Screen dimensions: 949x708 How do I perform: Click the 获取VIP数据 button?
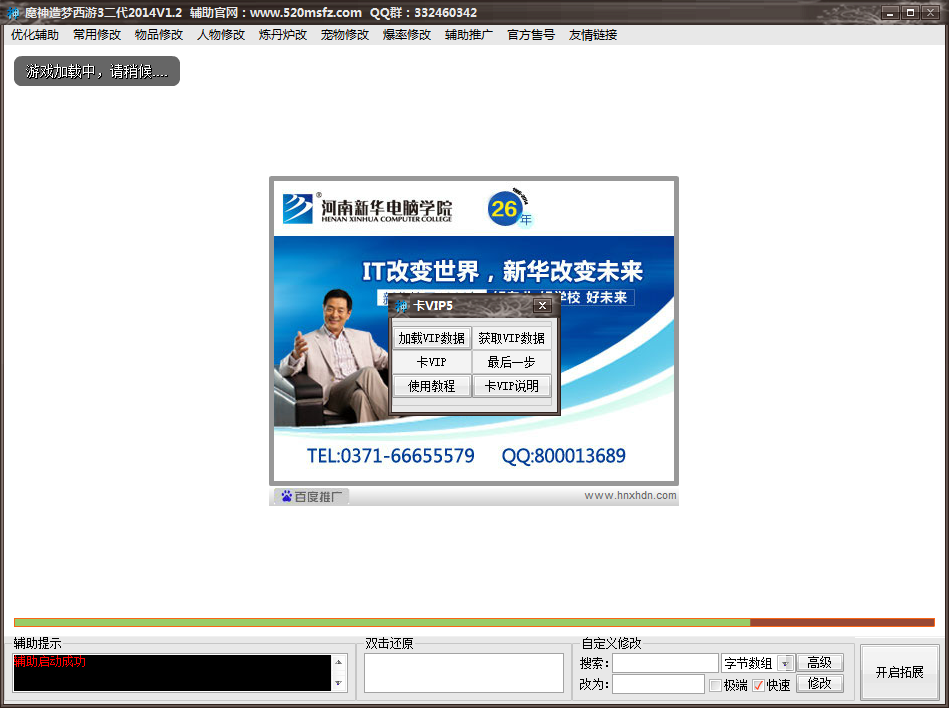tap(511, 338)
